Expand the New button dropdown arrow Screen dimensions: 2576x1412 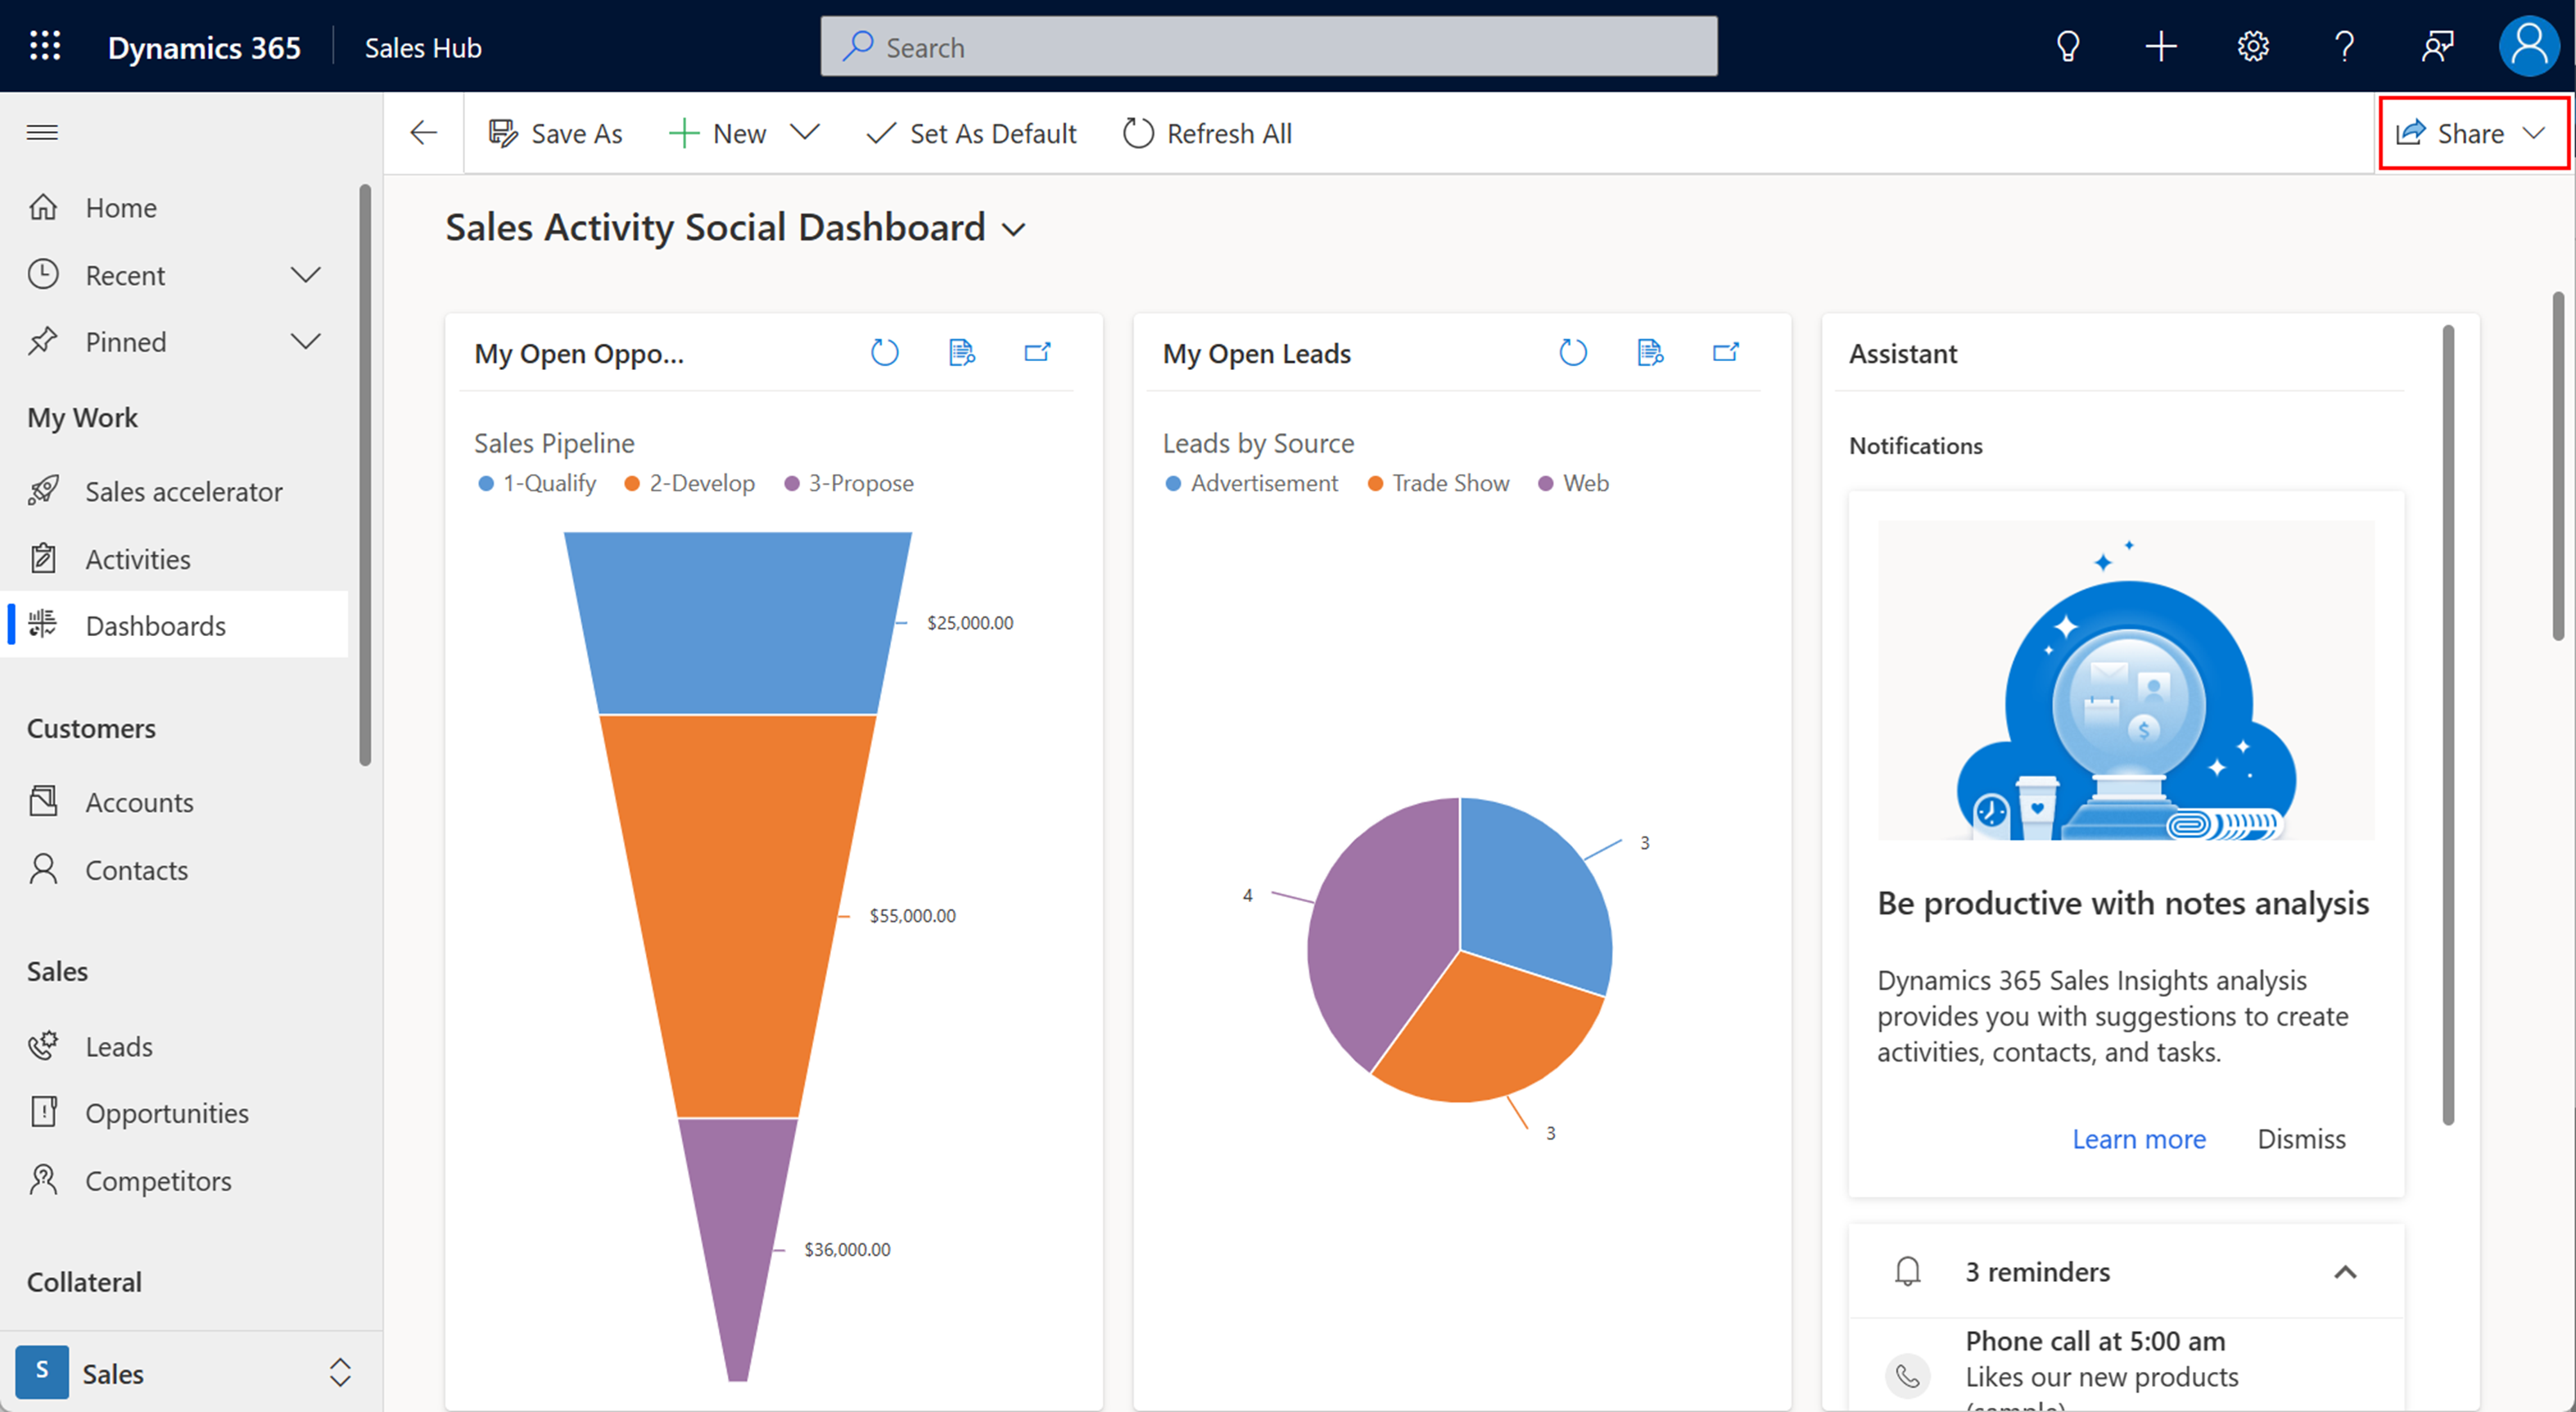point(805,132)
